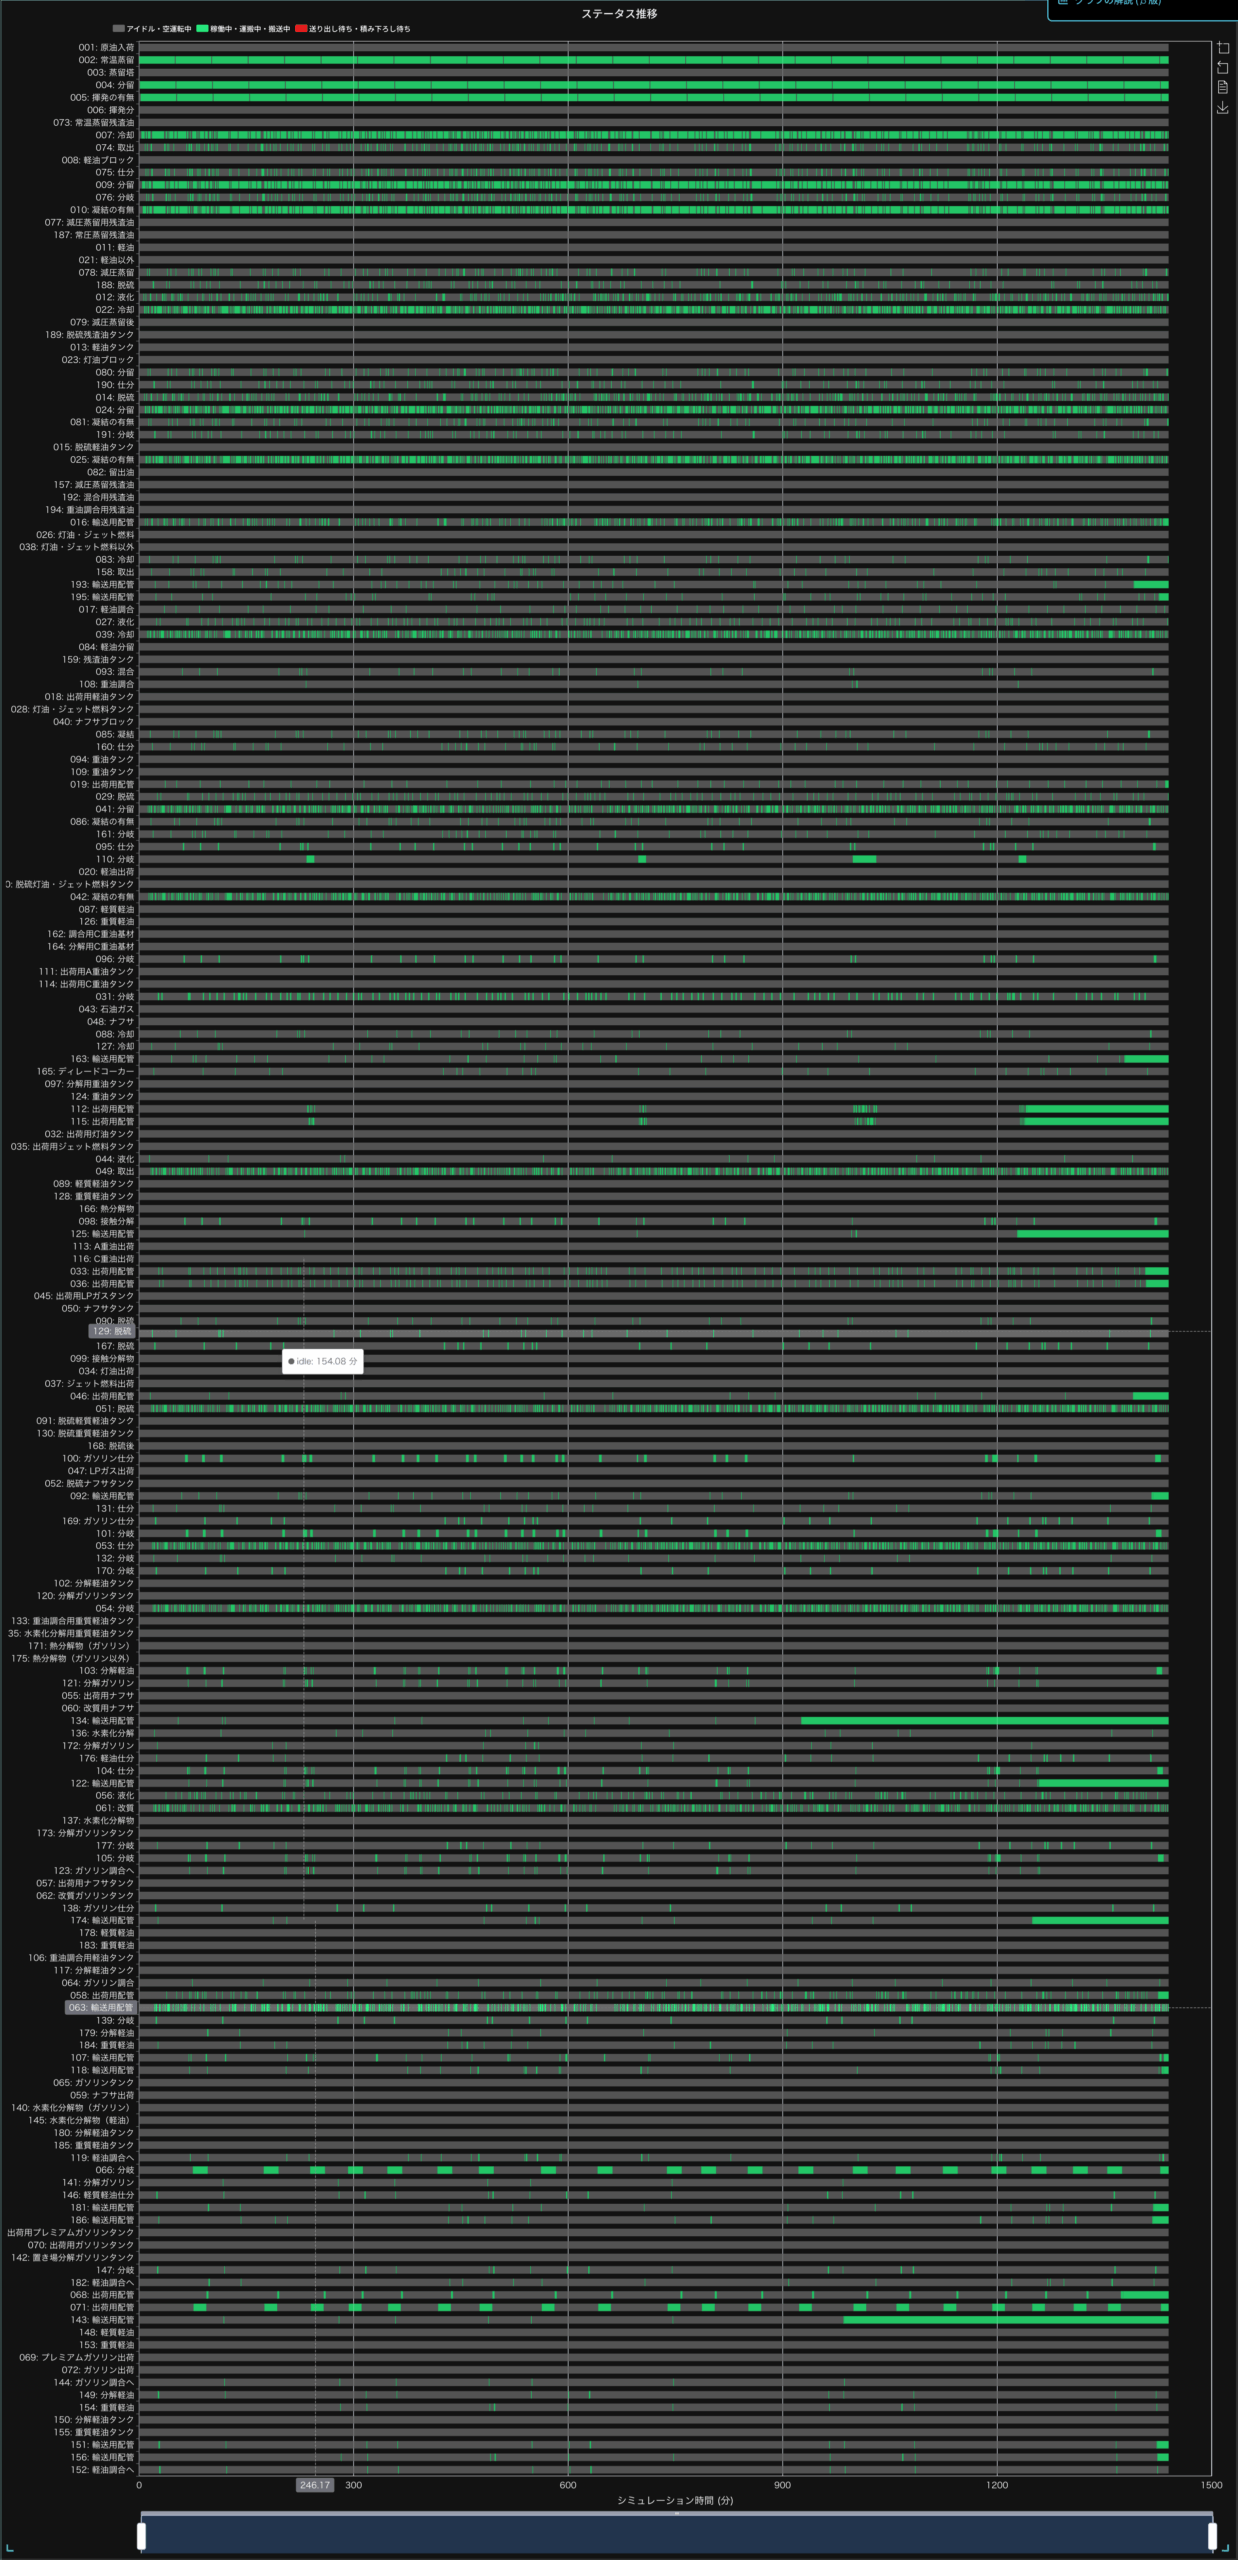This screenshot has height=2560, width=1238.
Task: Click the long green bar on 143: 輸送用配管 row
Action: [x=1005, y=2319]
